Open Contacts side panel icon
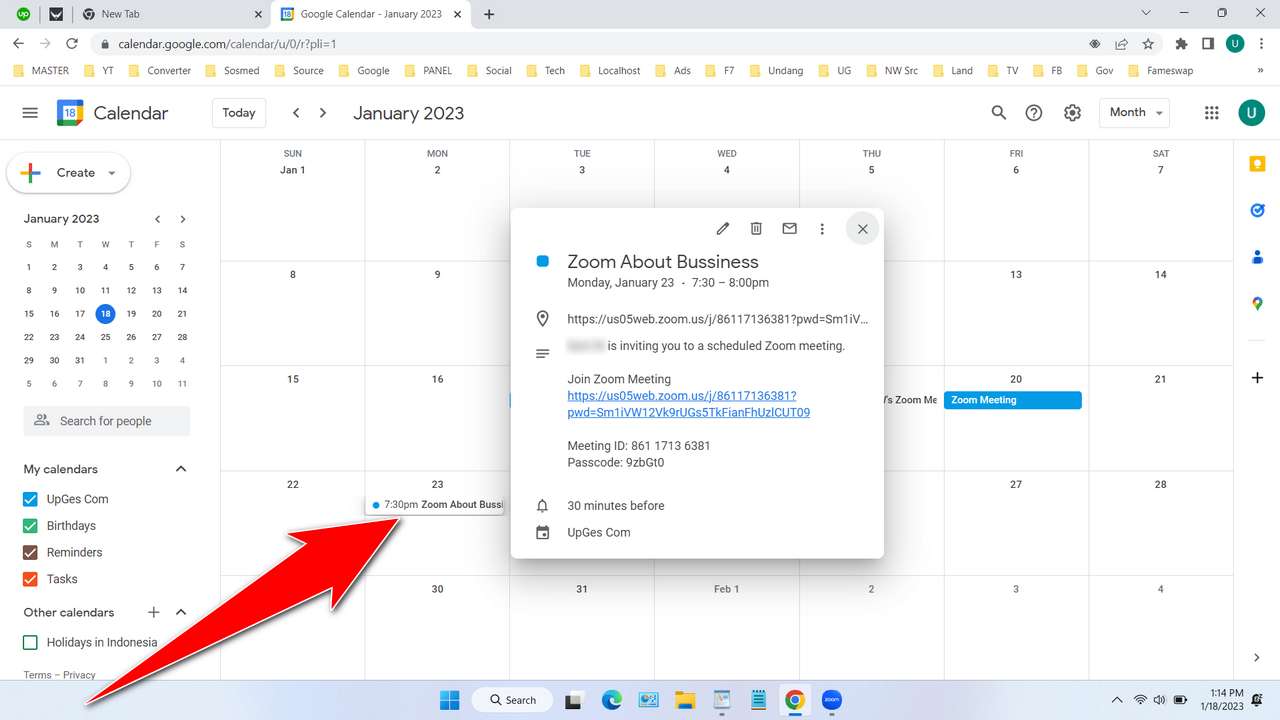 tap(1257, 257)
